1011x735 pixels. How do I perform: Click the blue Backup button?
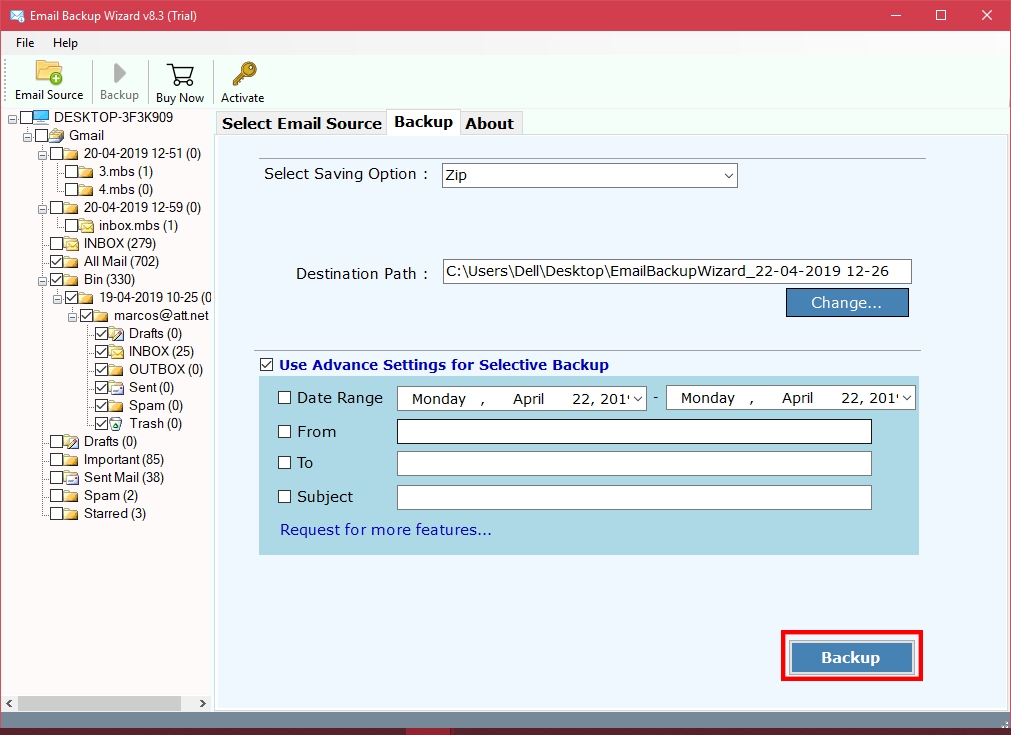[x=851, y=657]
